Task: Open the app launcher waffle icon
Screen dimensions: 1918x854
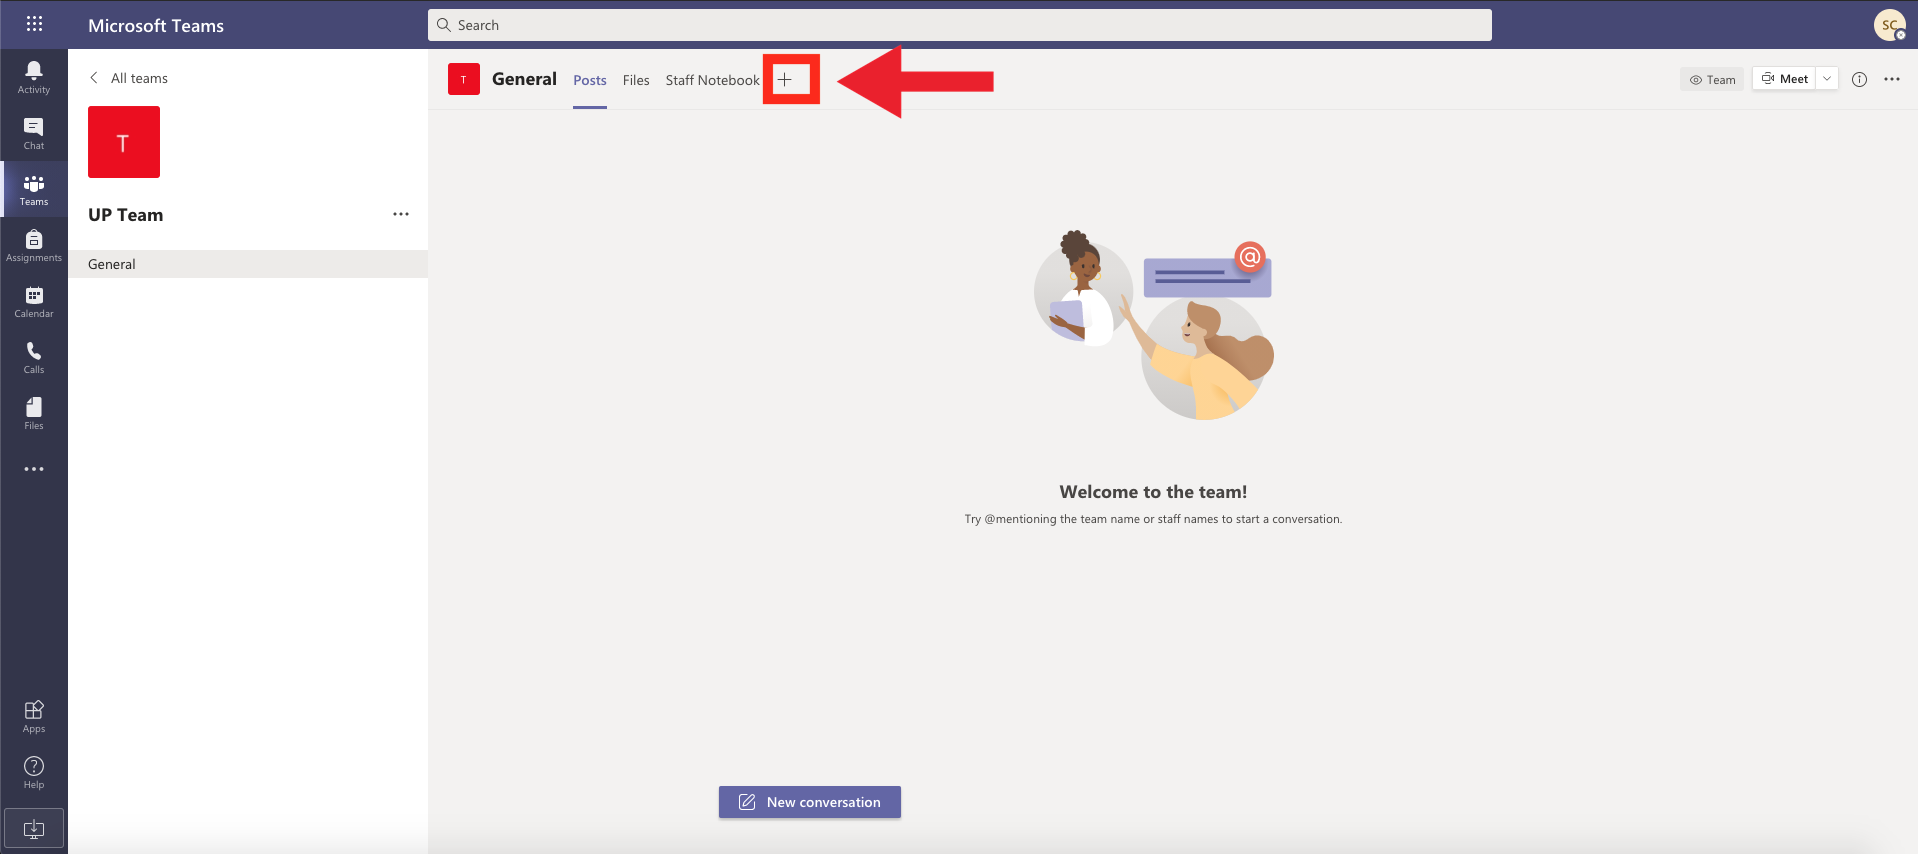Action: click(34, 24)
